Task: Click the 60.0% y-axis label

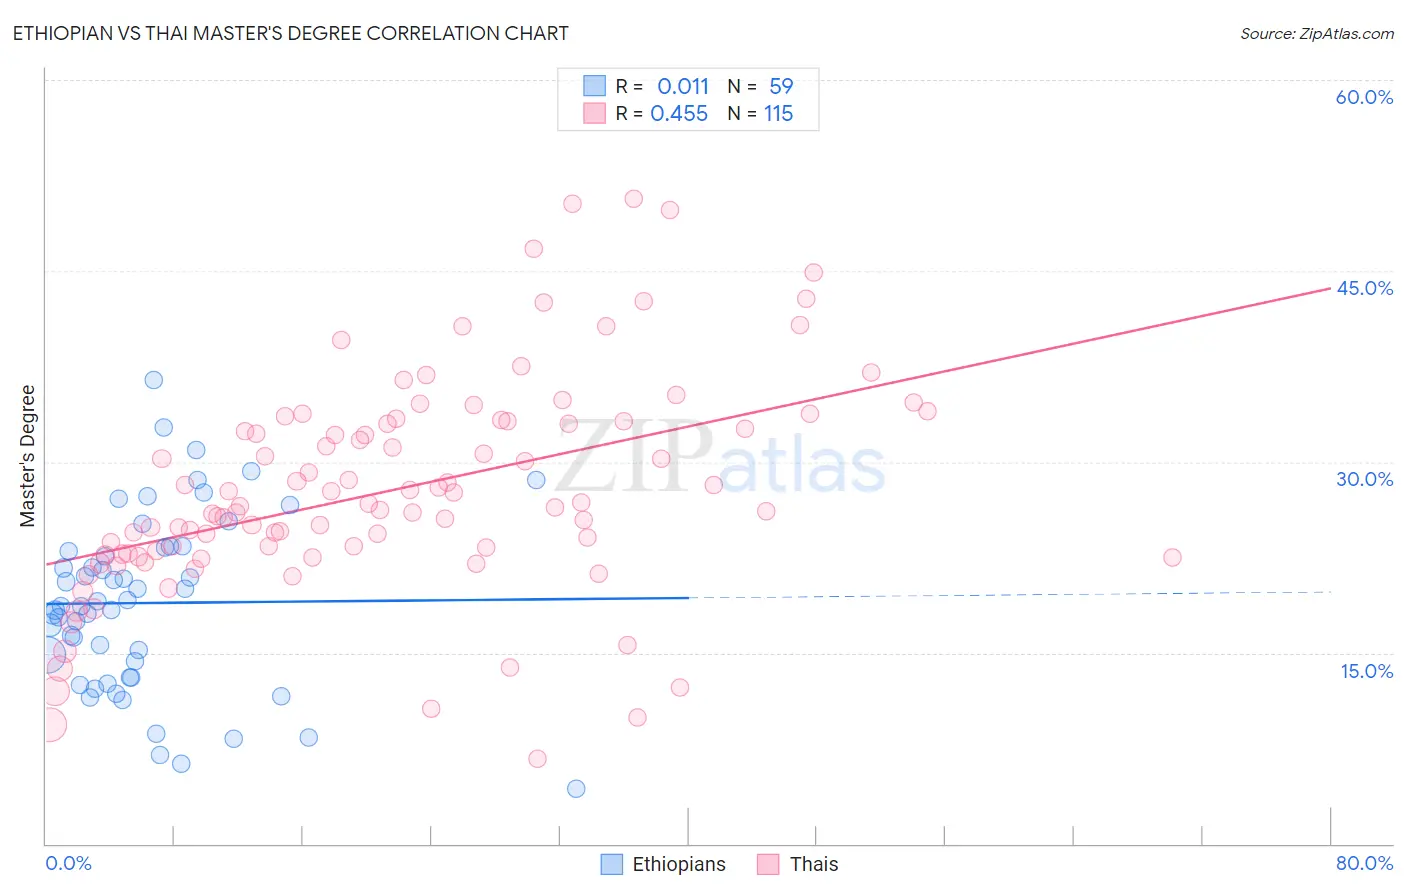Action: 1364,97
